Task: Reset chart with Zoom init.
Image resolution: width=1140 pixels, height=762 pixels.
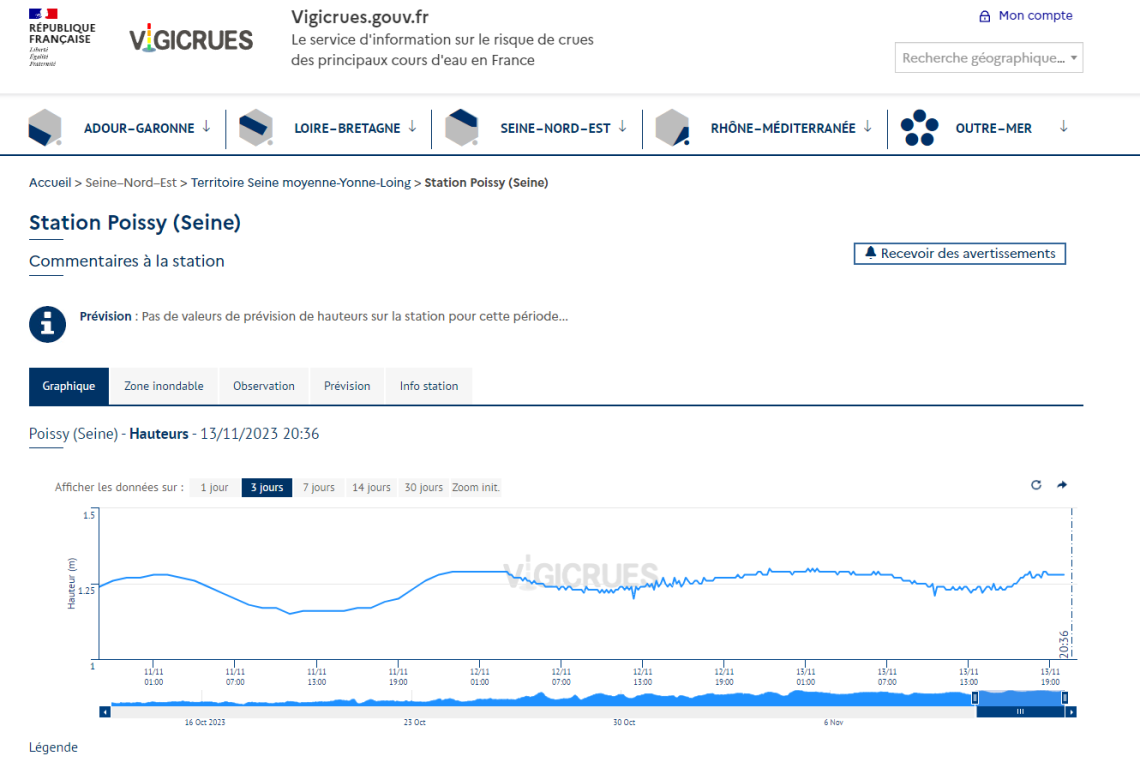Action: point(475,487)
